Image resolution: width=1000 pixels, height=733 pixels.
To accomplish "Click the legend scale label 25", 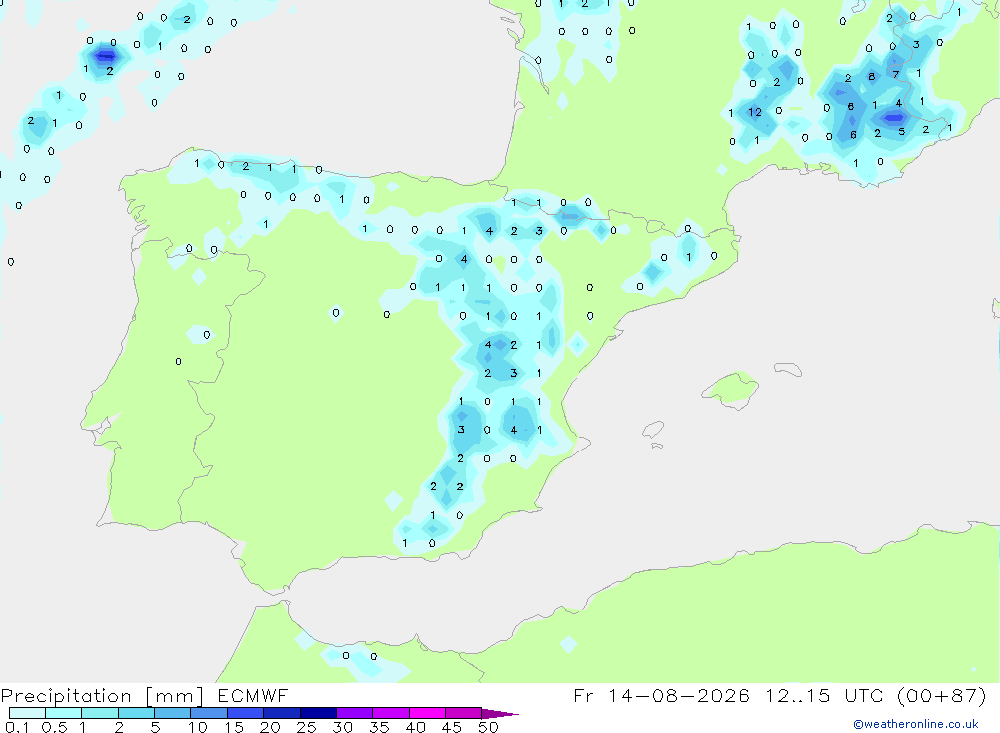I will point(307,727).
